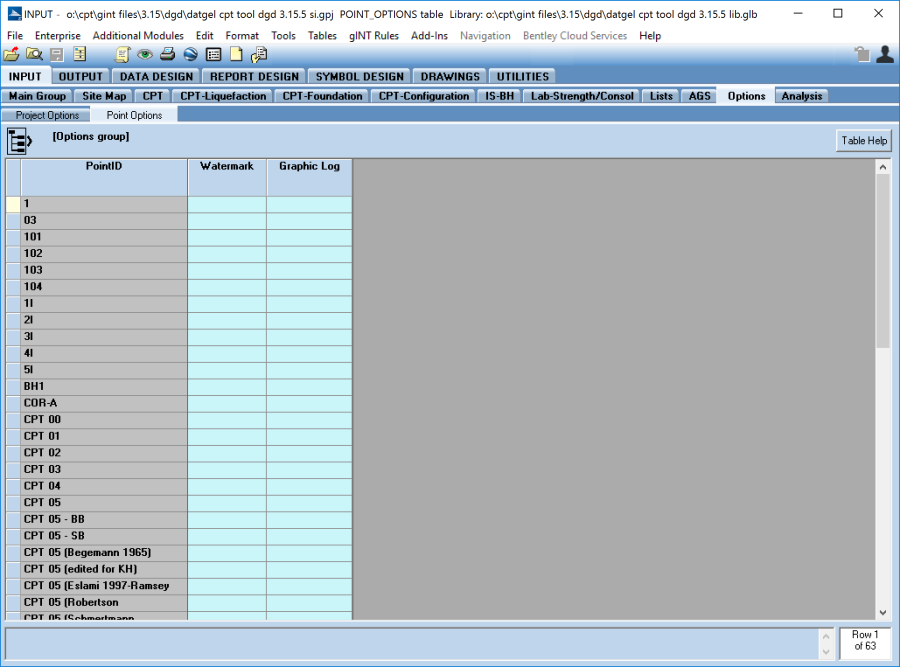The image size is (900, 667).
Task: Click the printer icon in toolbar
Action: (168, 55)
